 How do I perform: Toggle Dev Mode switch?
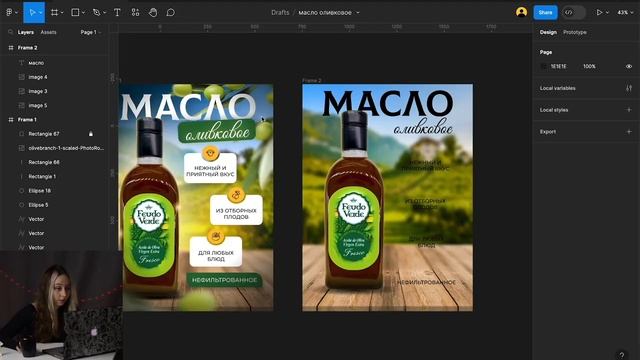(573, 13)
